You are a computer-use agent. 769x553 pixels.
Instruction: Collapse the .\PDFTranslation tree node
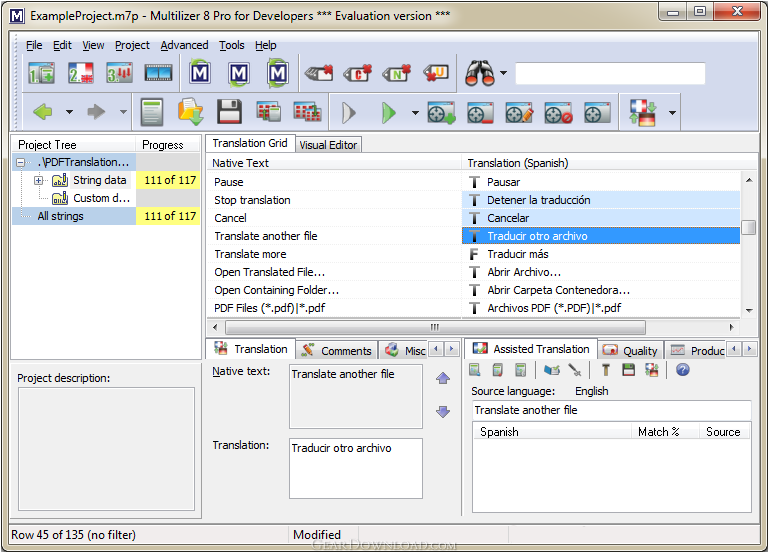(21, 162)
